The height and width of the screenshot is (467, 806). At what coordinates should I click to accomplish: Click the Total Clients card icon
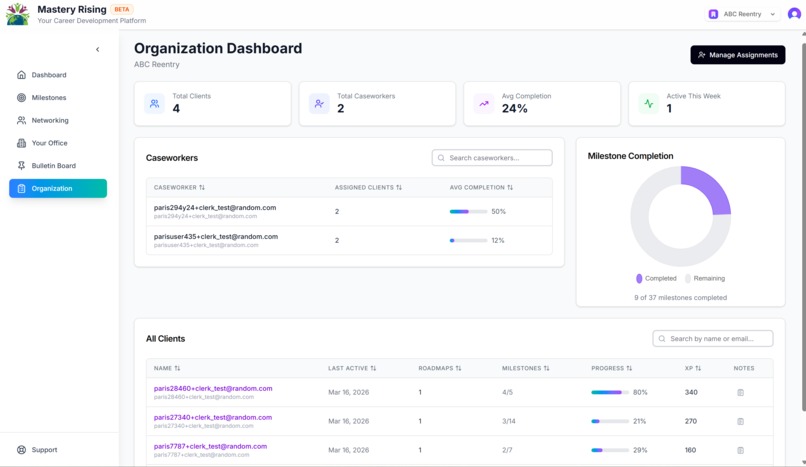click(154, 104)
